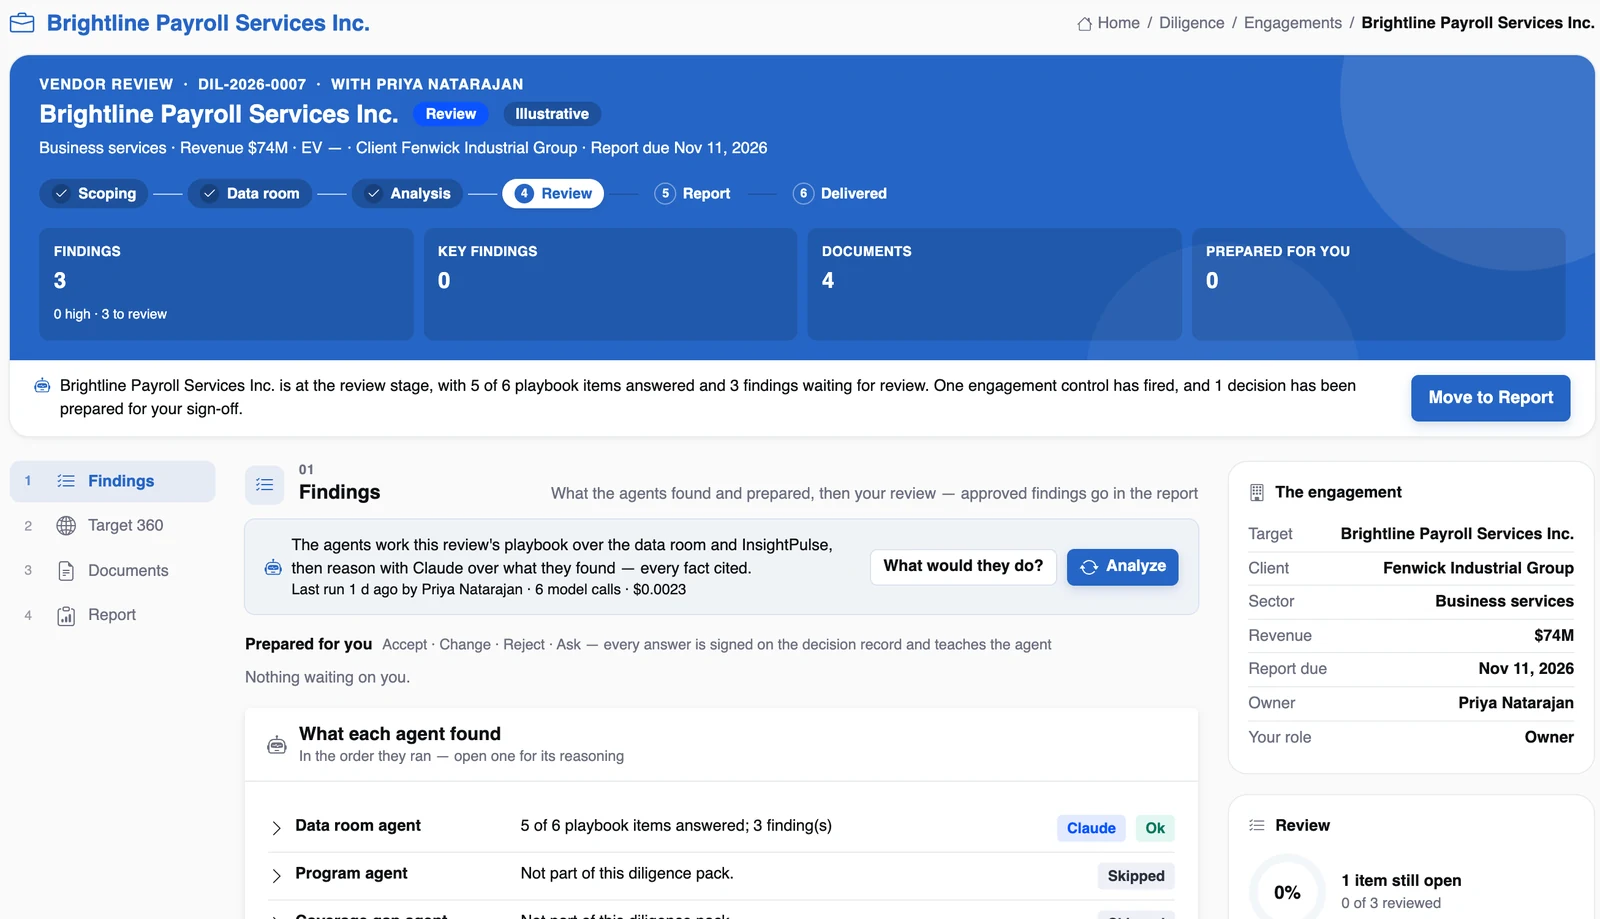Image resolution: width=1600 pixels, height=919 pixels.
Task: Click the Illustrative badge by title
Action: pos(552,115)
